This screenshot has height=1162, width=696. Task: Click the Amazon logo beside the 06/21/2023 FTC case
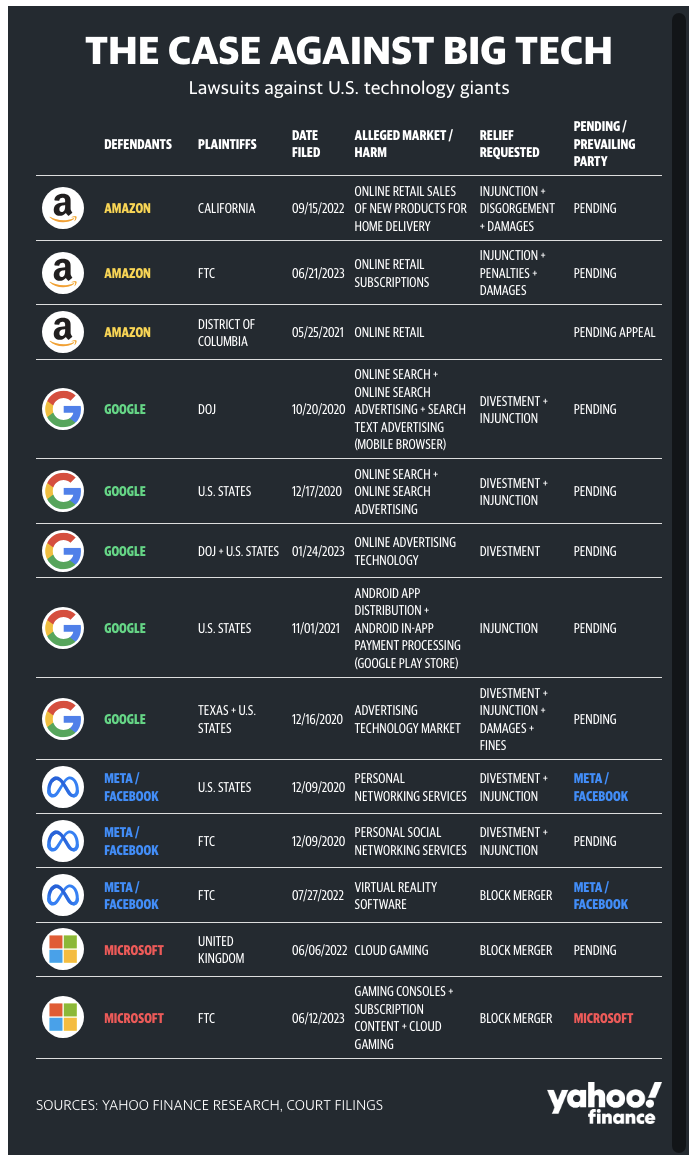(63, 273)
